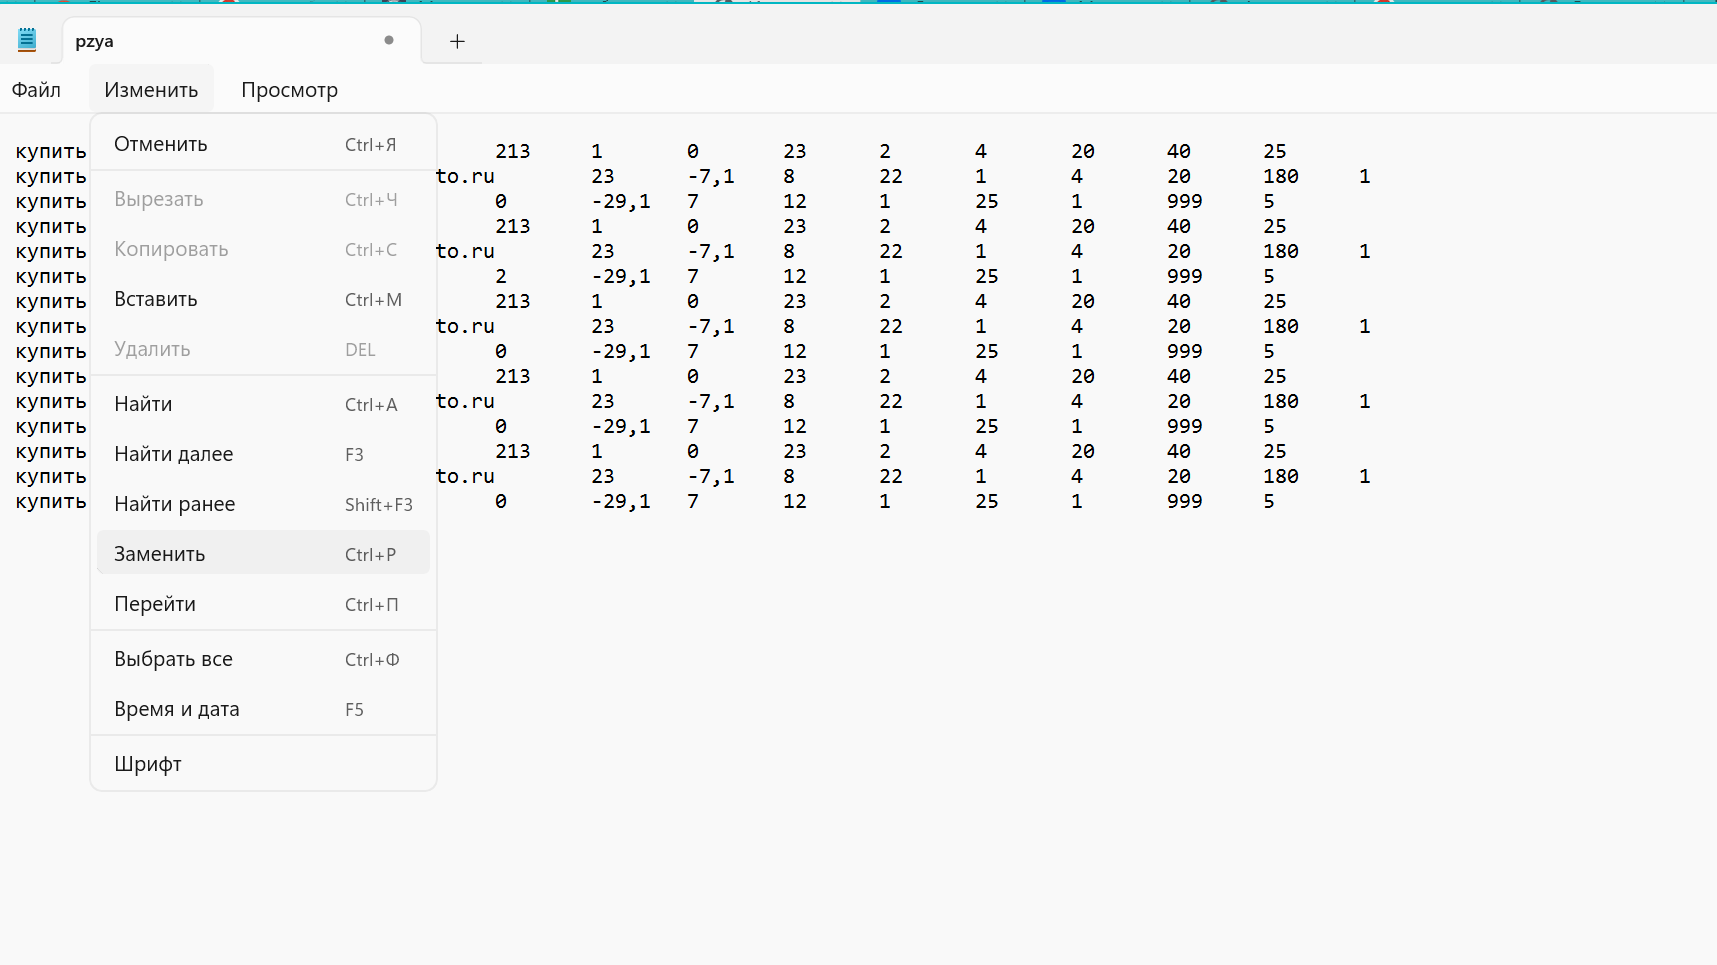Screen dimensions: 1717x965
Task: Open Найти search option
Action: (263, 404)
